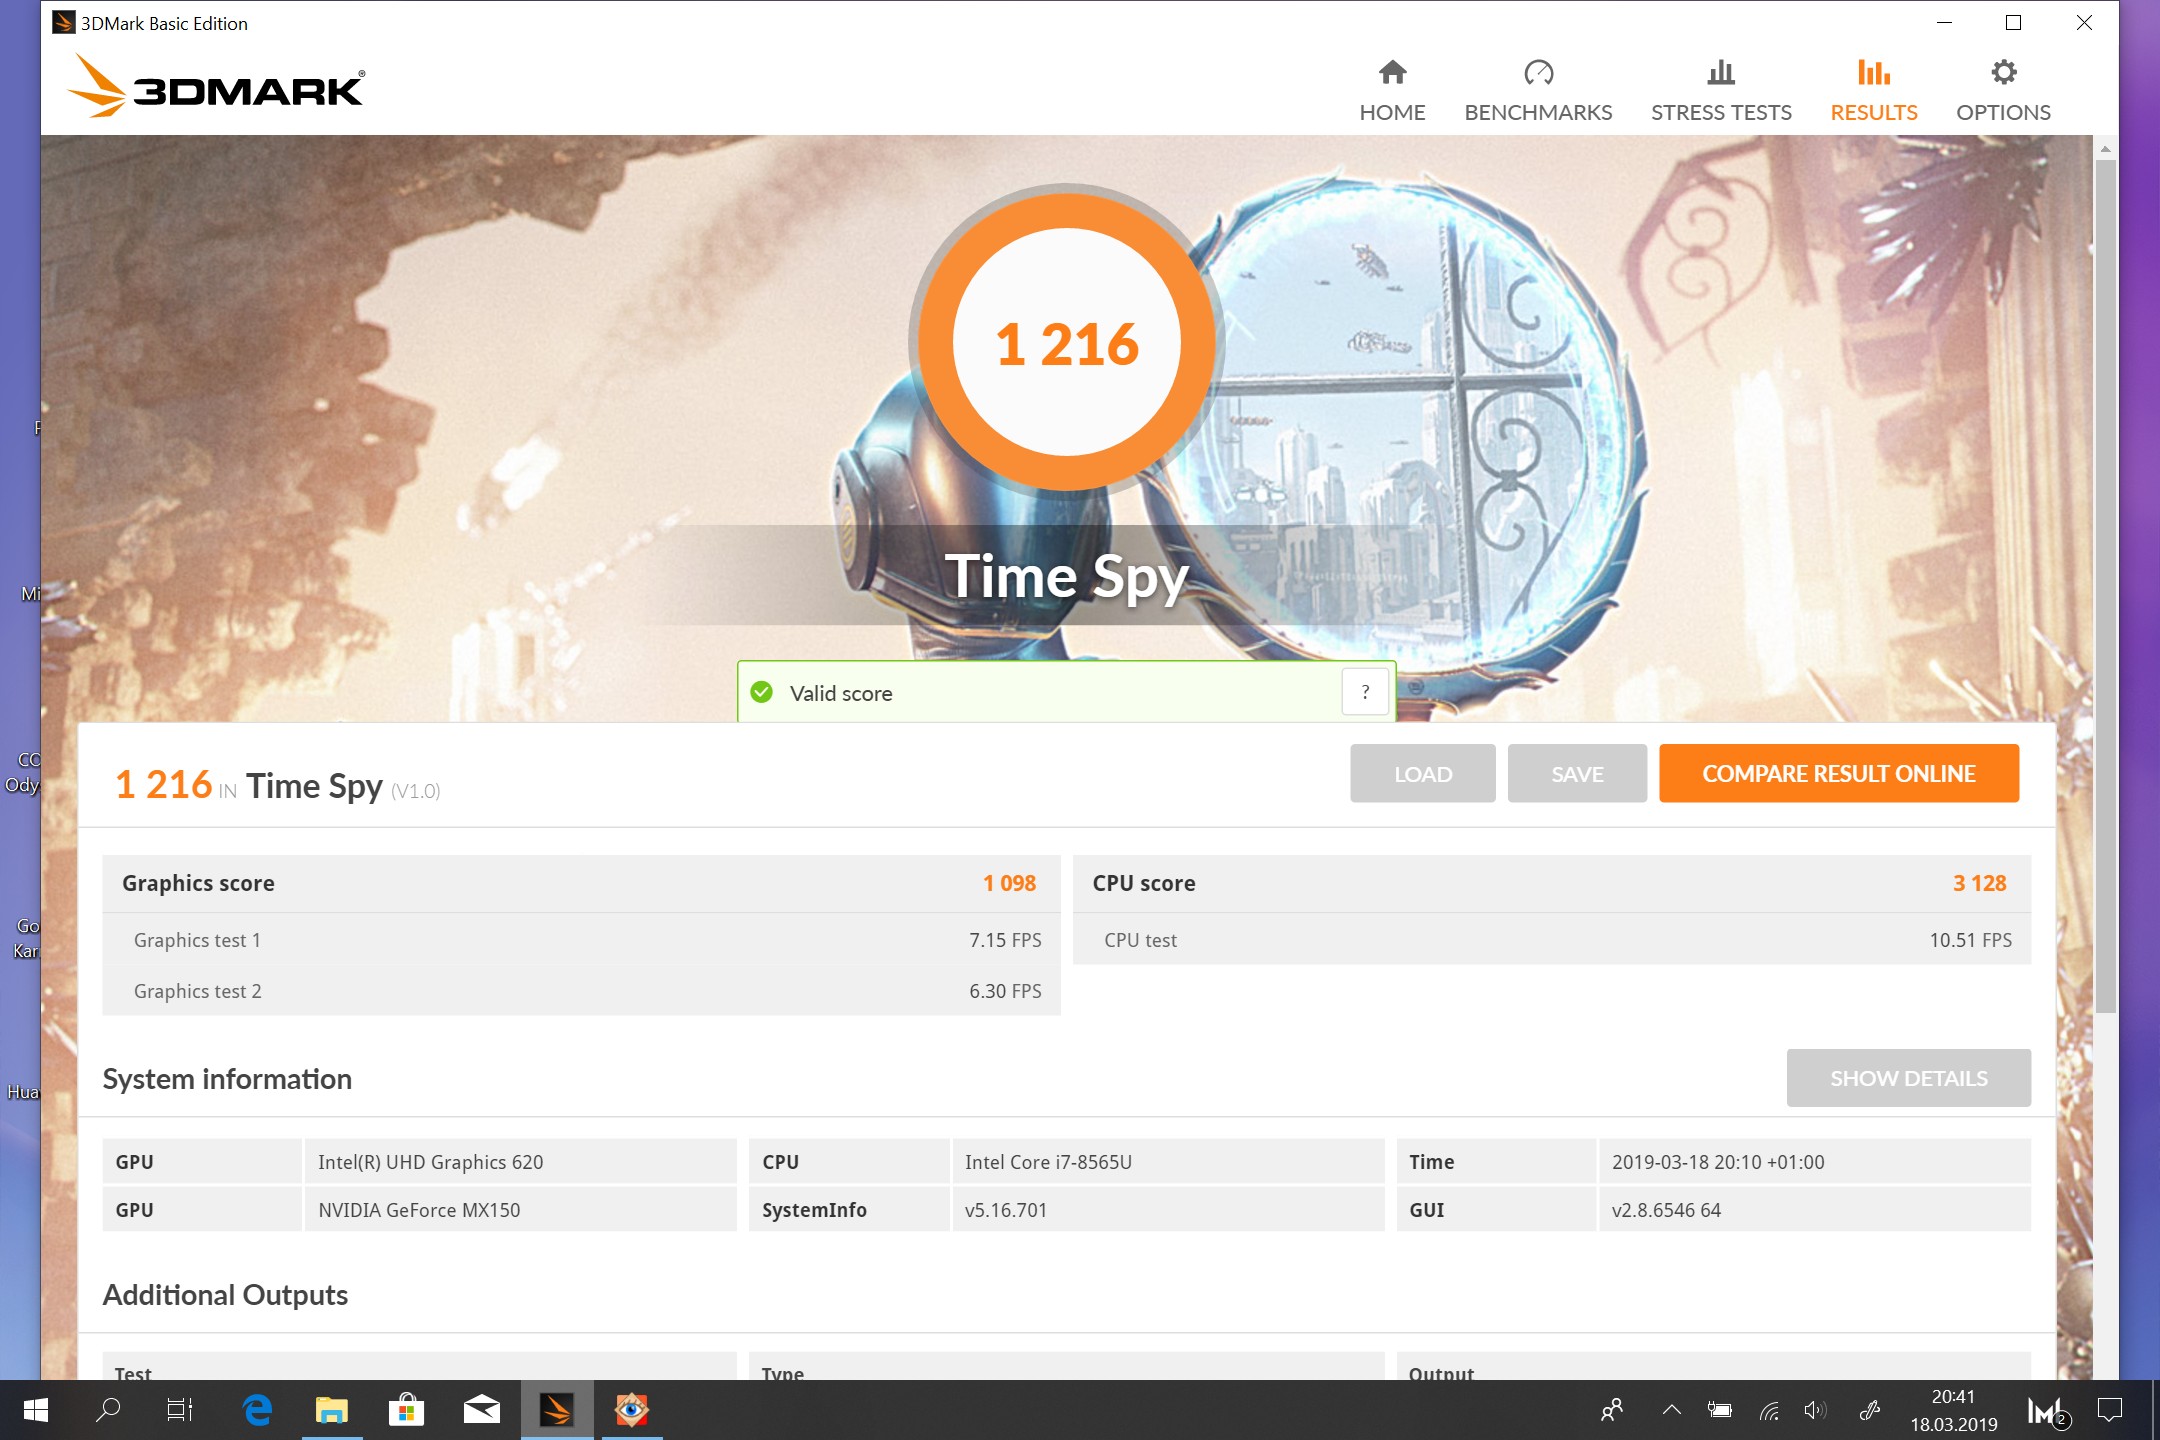Open the People icon in tray

tap(1612, 1410)
